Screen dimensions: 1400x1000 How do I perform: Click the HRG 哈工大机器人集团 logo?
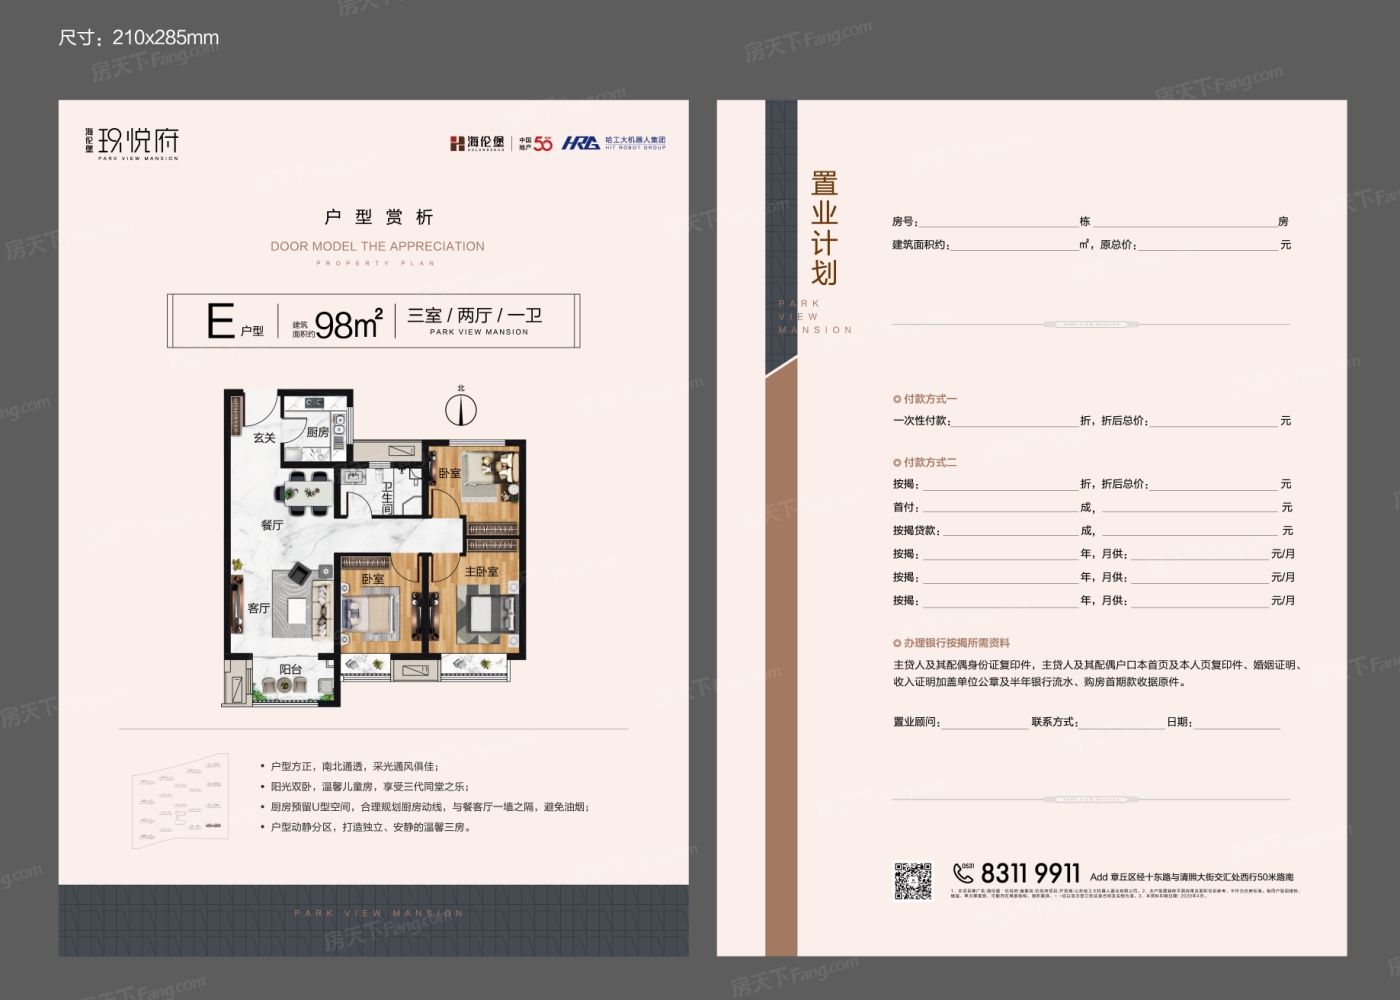613,143
